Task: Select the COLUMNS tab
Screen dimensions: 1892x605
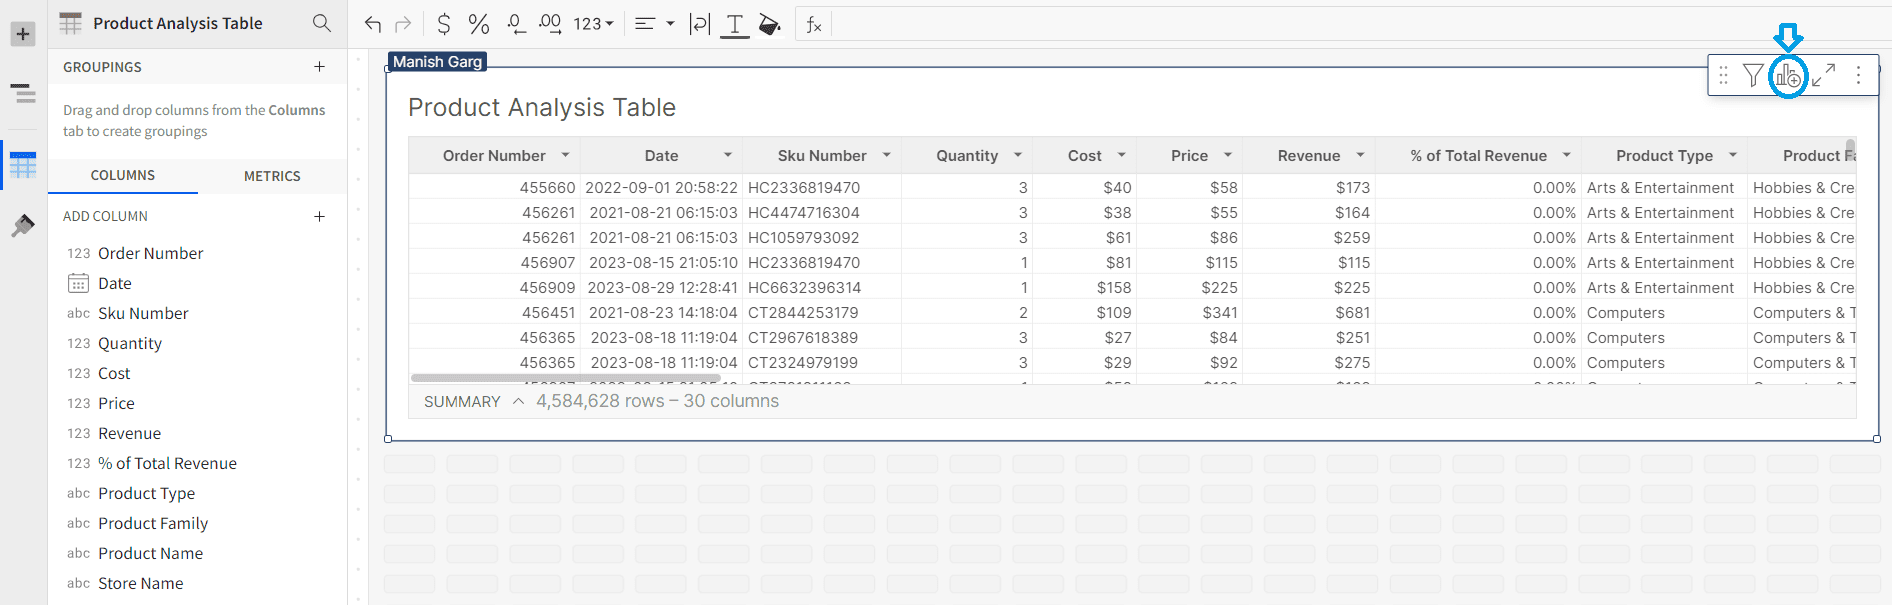Action: click(x=123, y=176)
